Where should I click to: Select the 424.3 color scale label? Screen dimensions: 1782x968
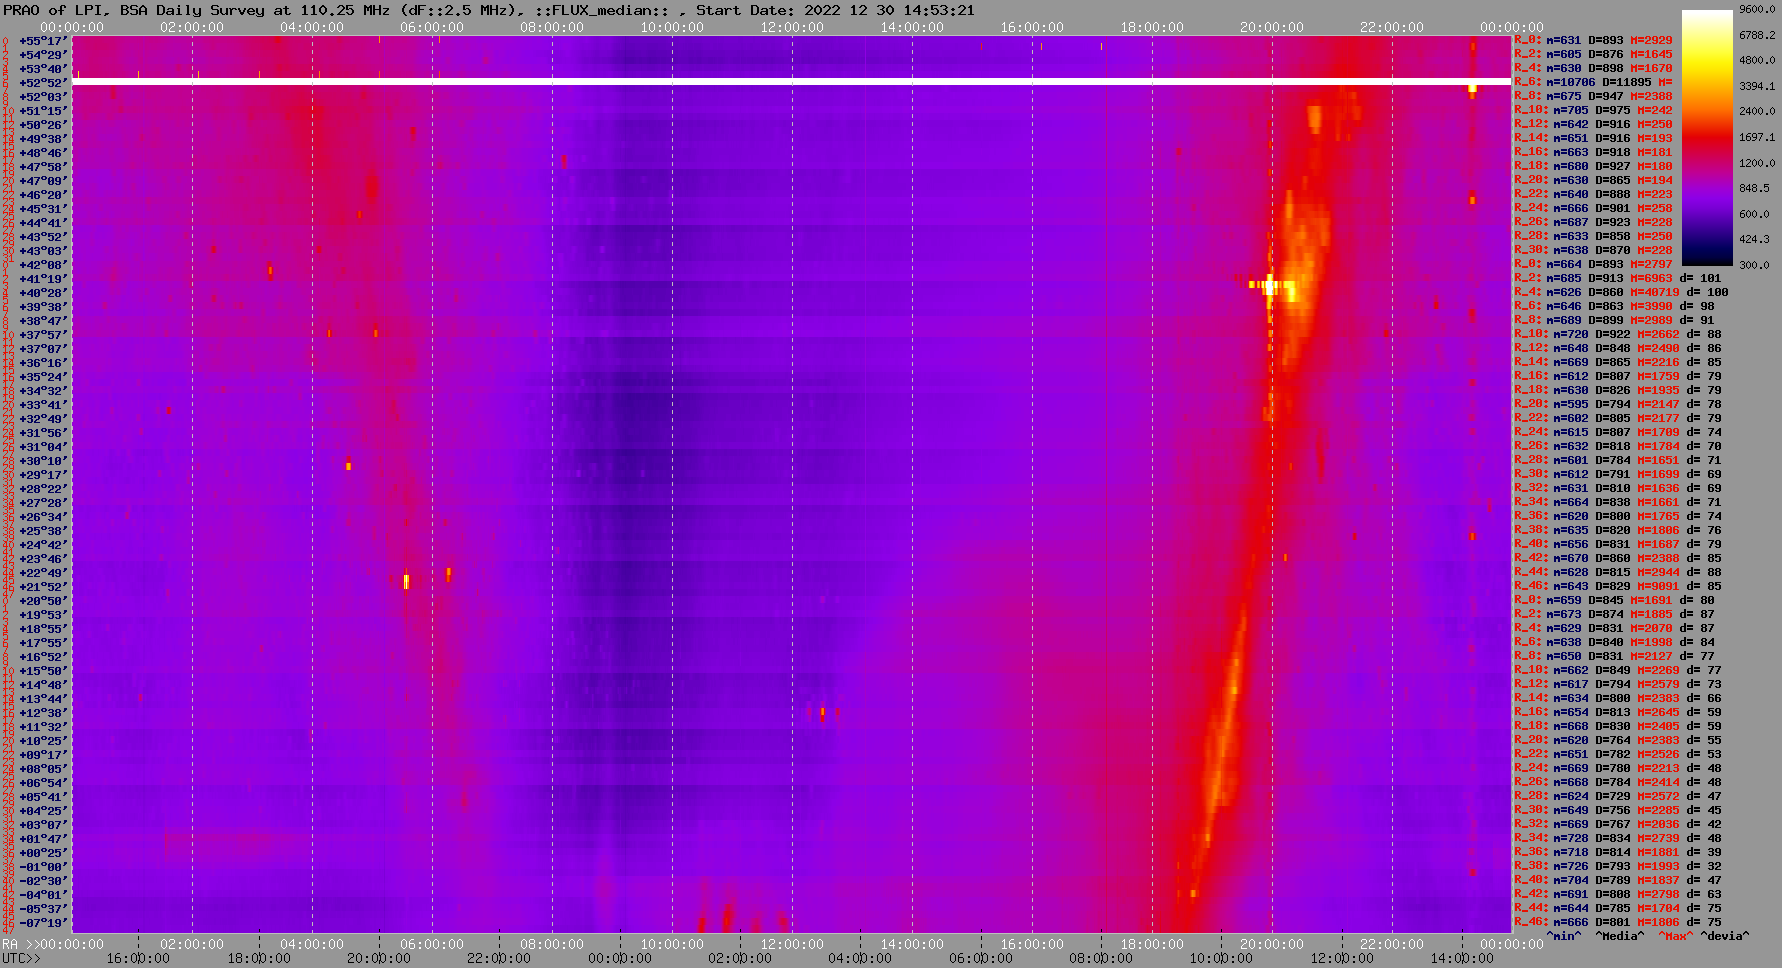click(1754, 239)
